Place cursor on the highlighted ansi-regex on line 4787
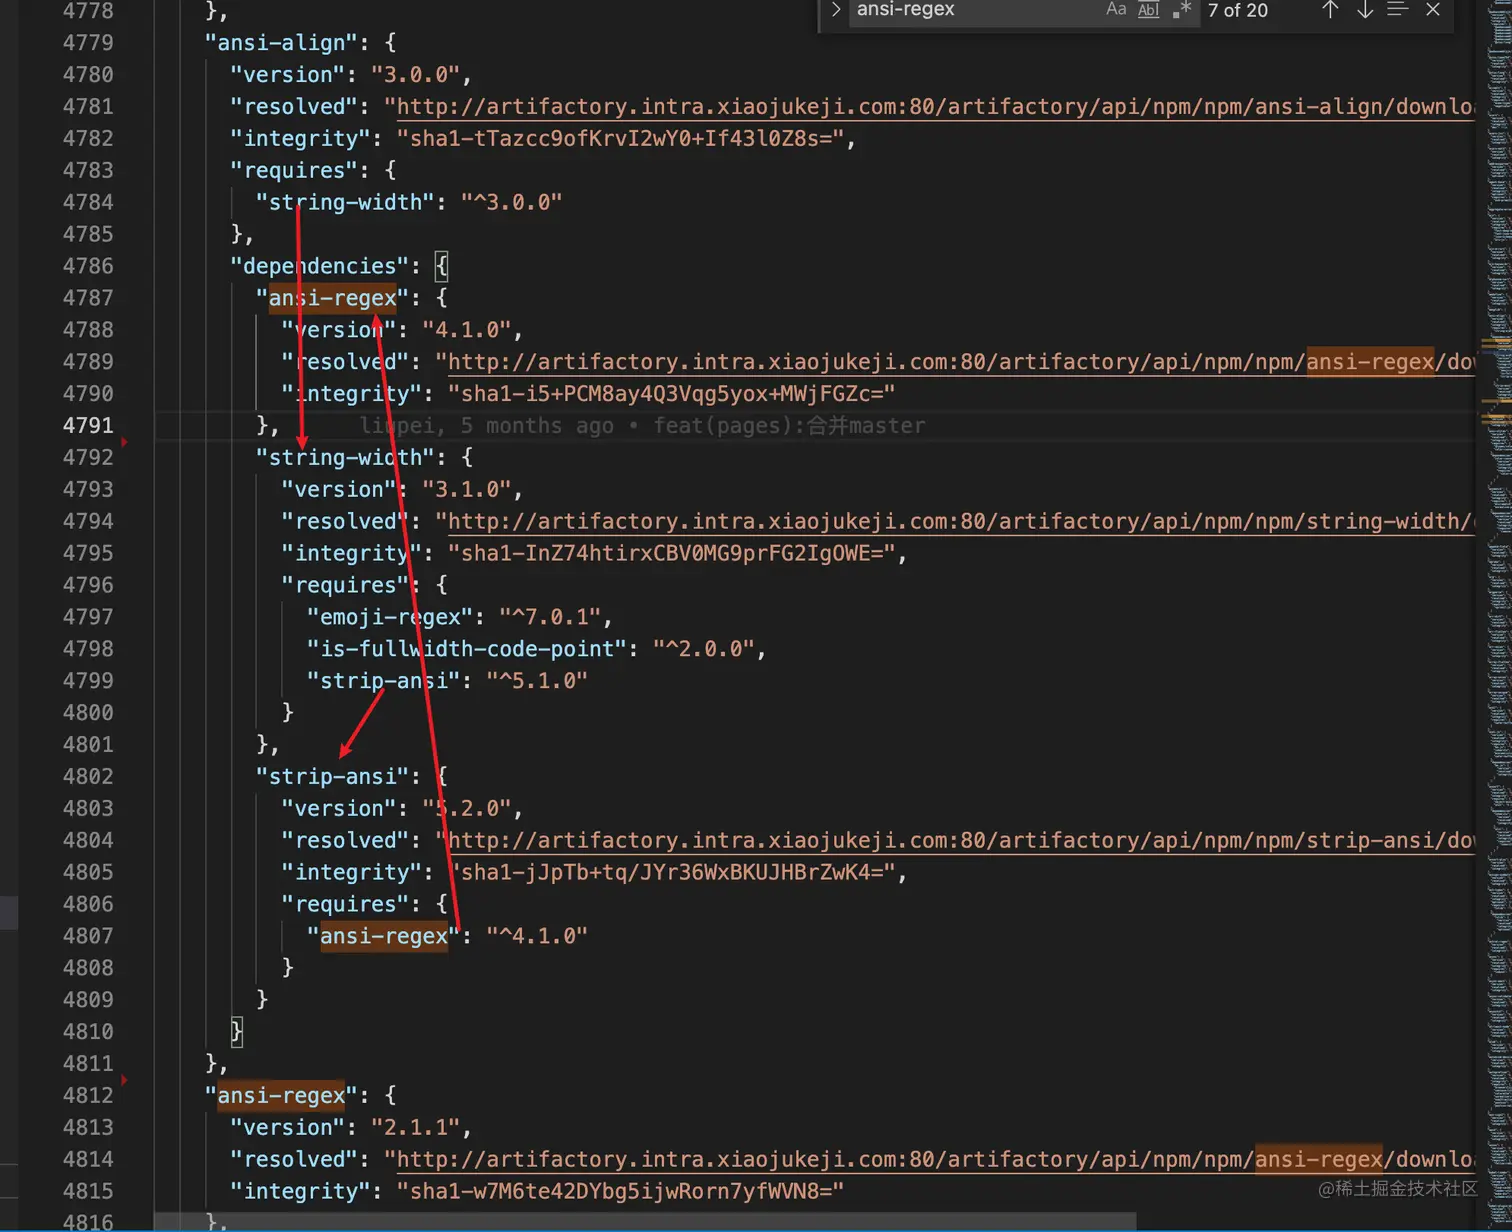1512x1232 pixels. coord(330,297)
